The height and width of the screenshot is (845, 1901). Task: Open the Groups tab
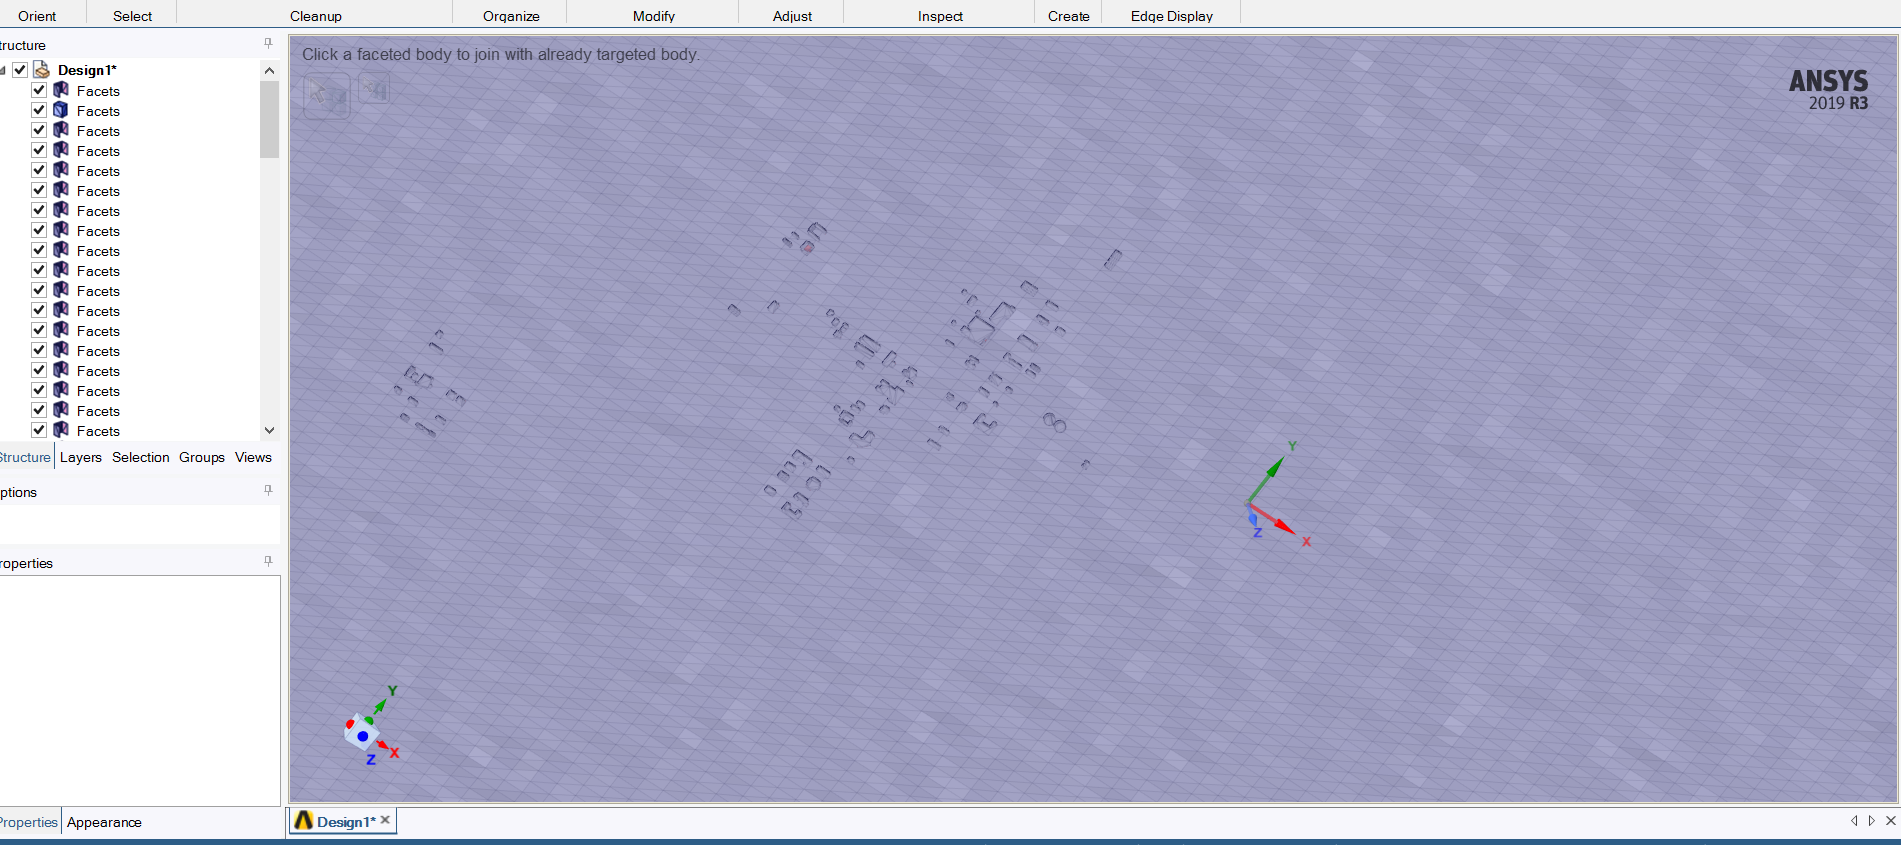pyautogui.click(x=202, y=457)
